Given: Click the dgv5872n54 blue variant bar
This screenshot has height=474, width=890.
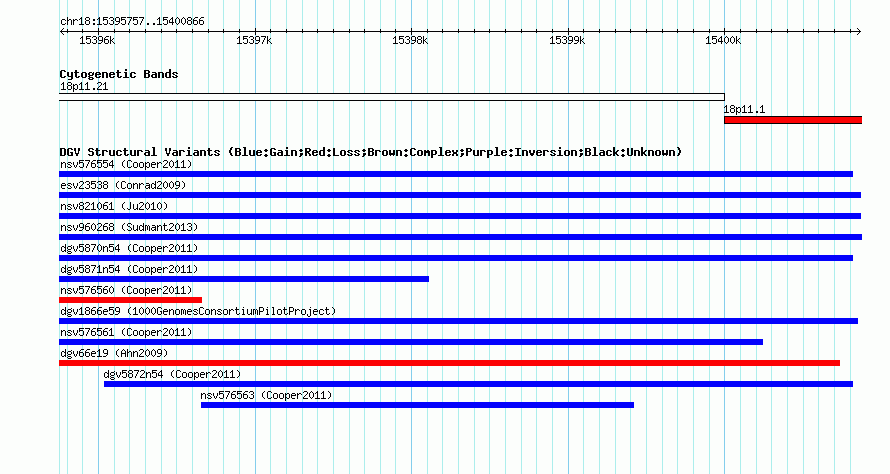Looking at the screenshot, I should (x=478, y=384).
